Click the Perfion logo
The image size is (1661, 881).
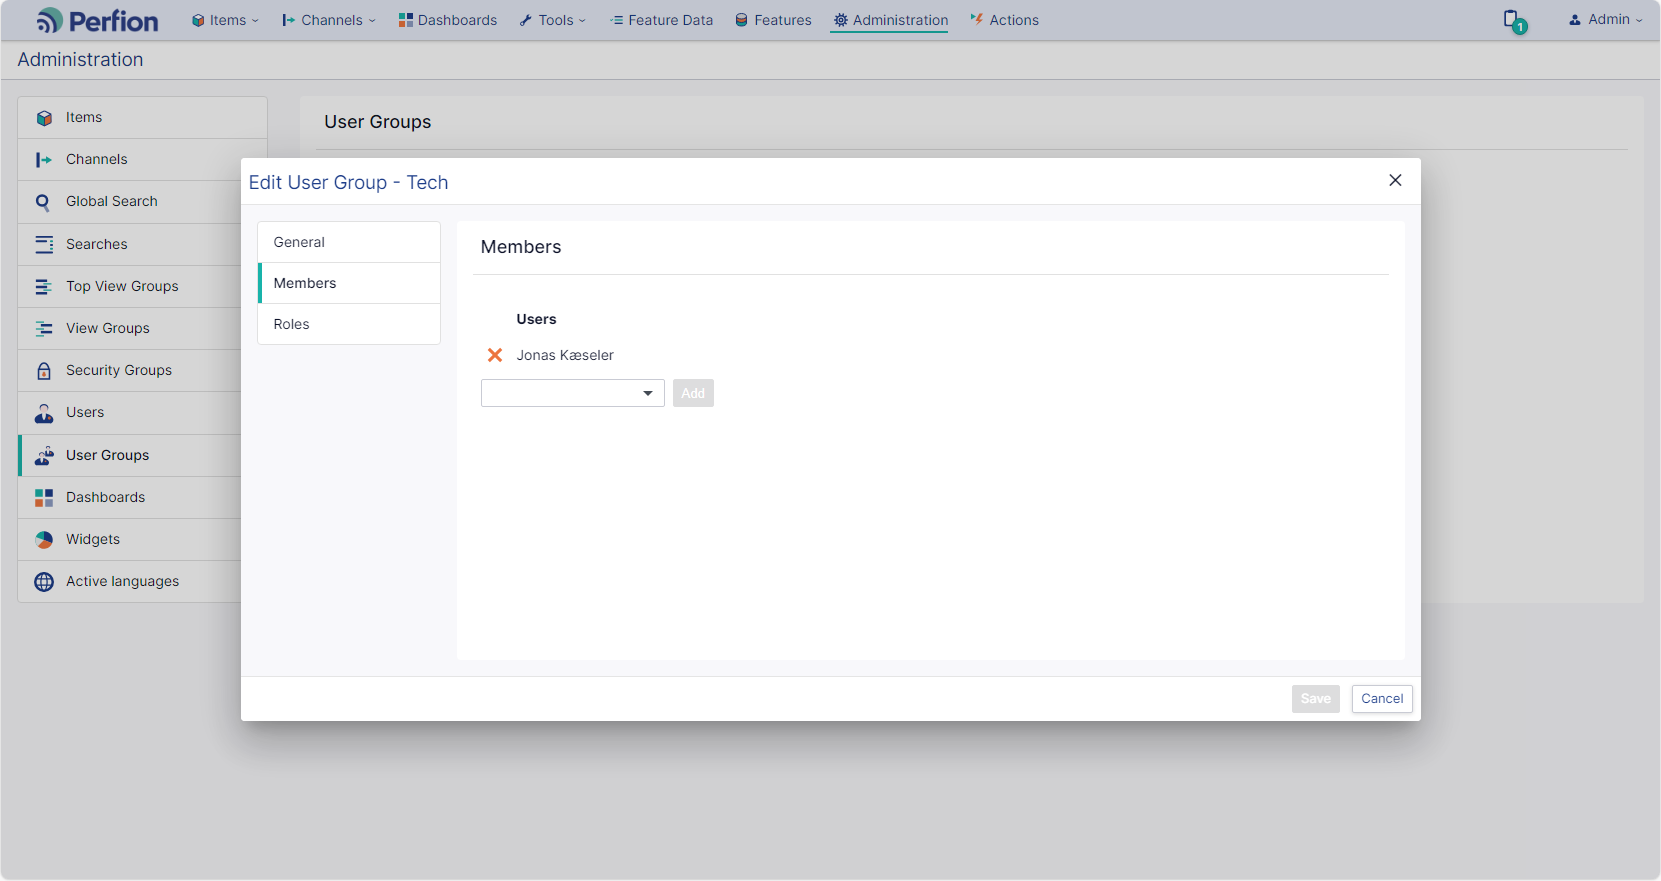[97, 20]
